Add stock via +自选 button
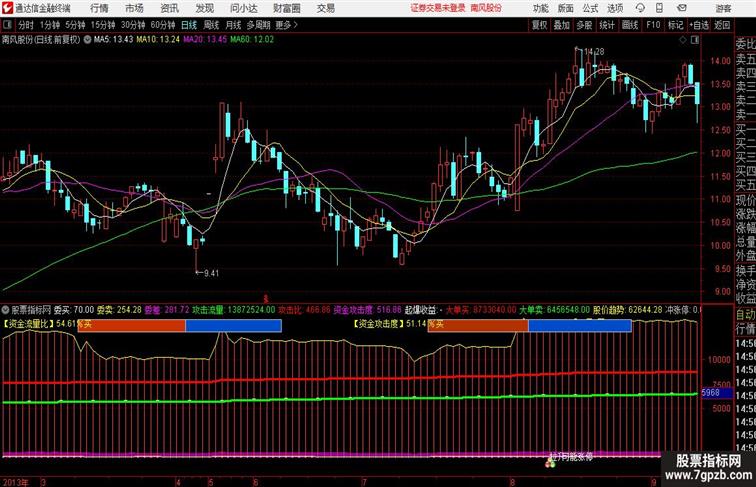This screenshot has width=756, height=487. [x=699, y=25]
